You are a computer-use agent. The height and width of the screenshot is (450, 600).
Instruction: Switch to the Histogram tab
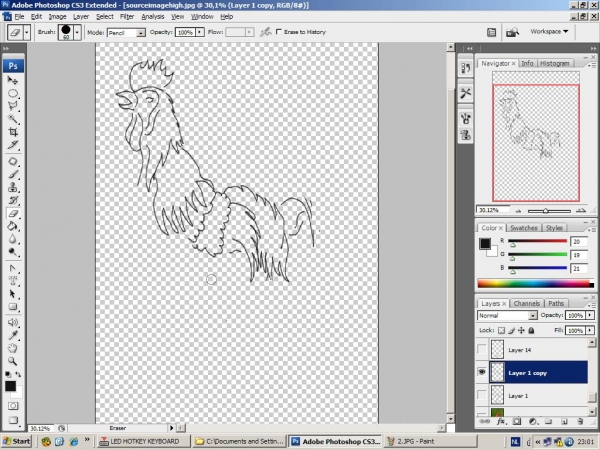pyautogui.click(x=554, y=64)
